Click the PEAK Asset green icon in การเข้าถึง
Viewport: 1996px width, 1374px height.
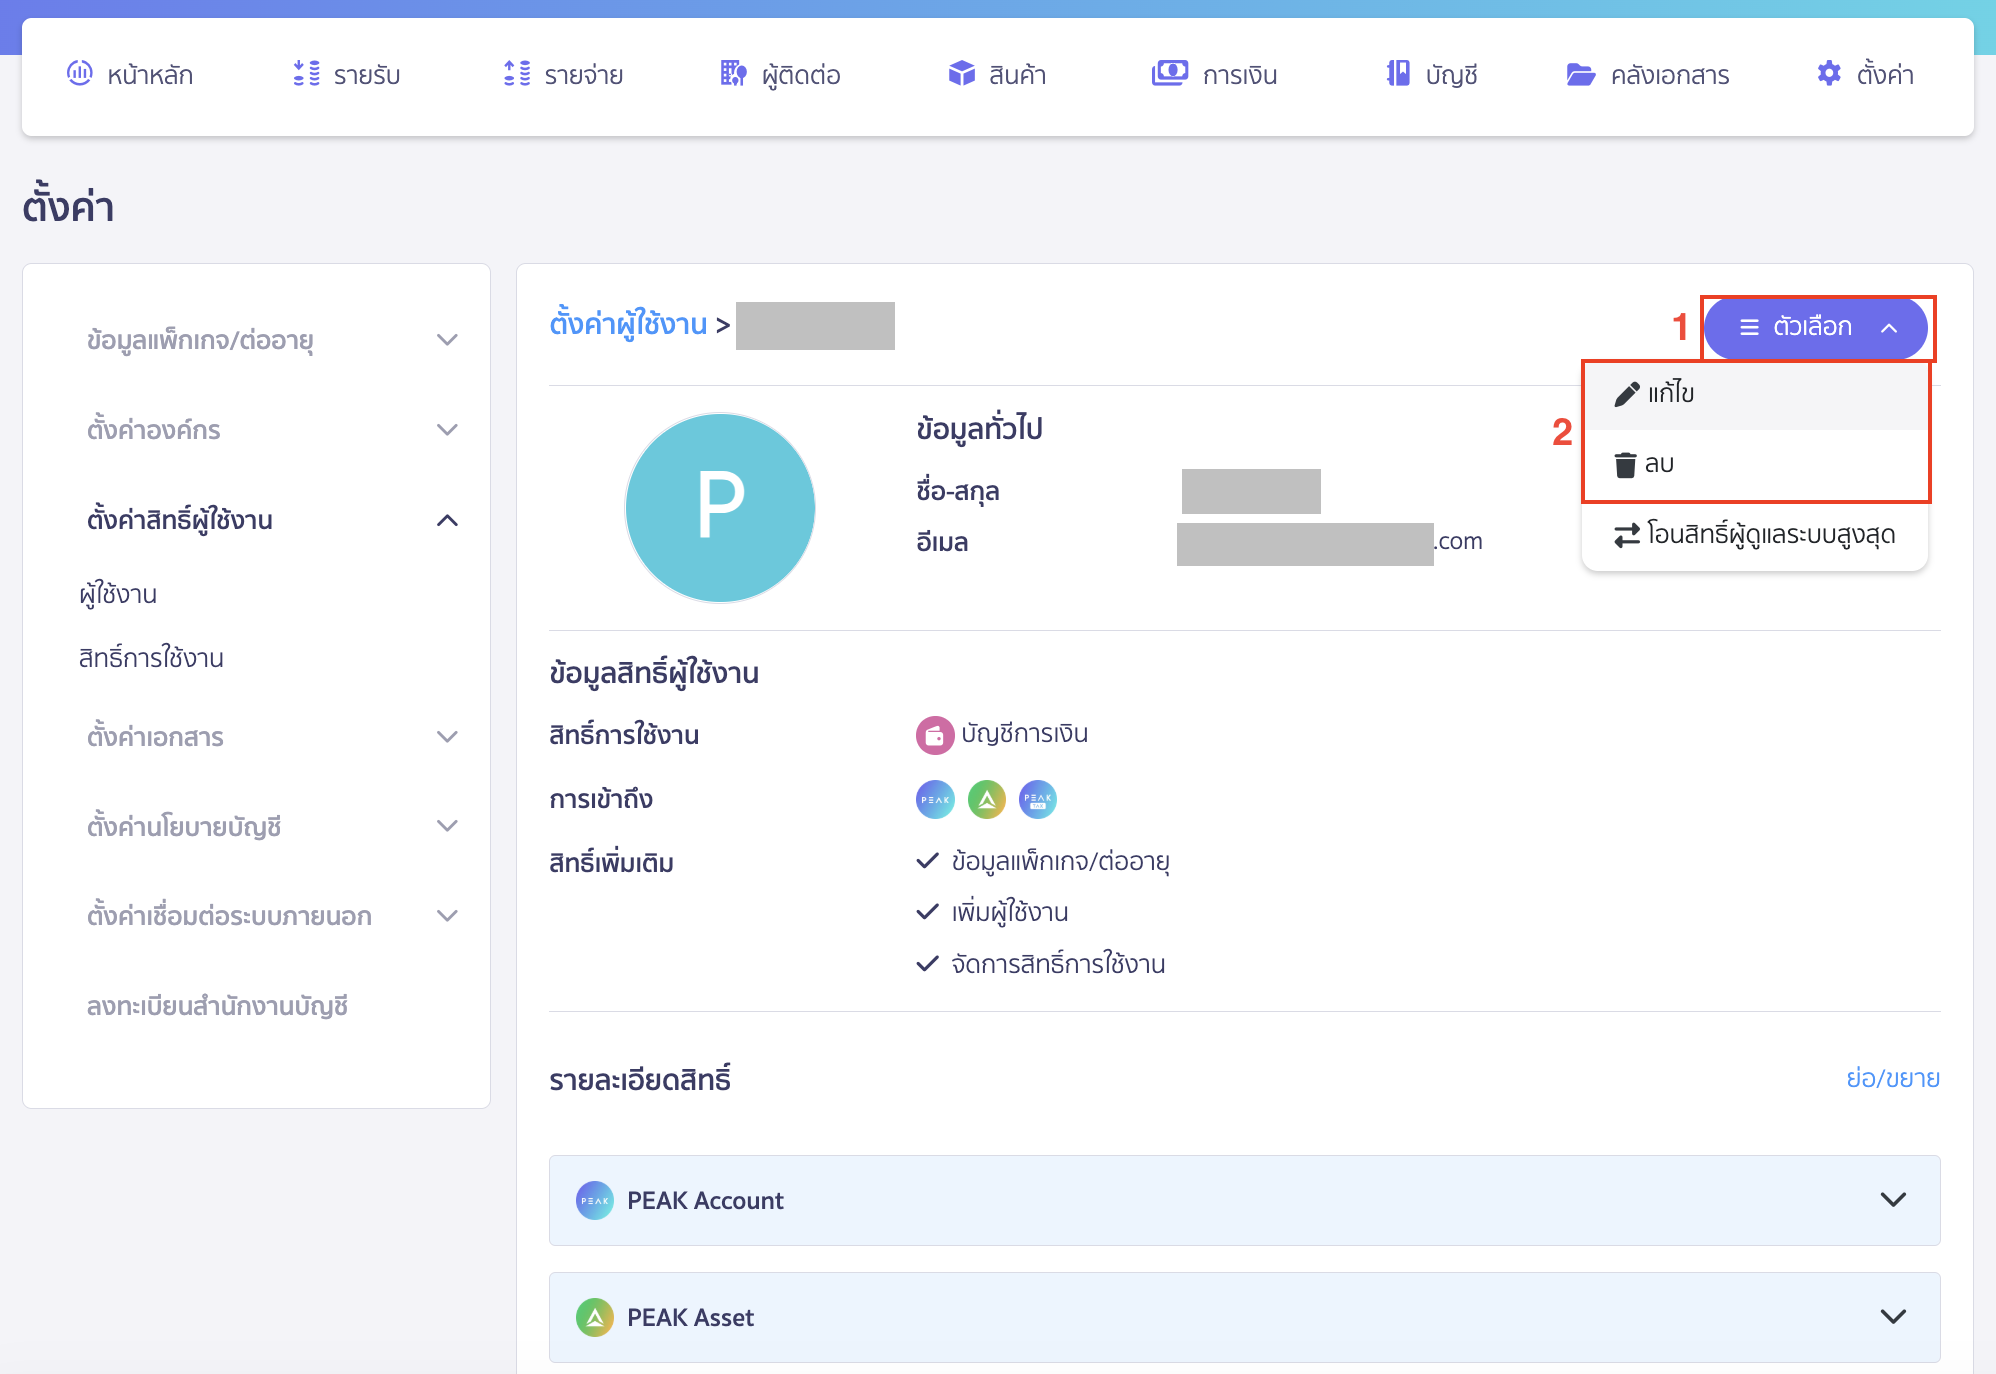pyautogui.click(x=986, y=799)
